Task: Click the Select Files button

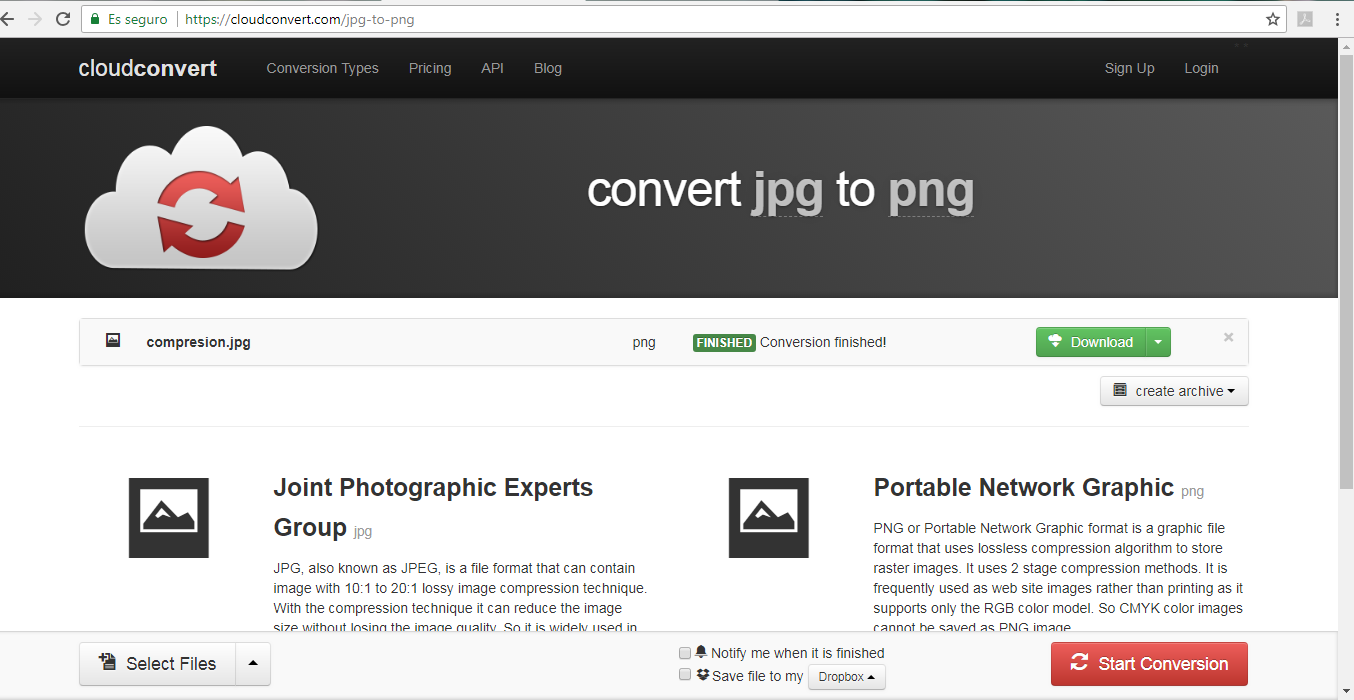Action: point(158,664)
